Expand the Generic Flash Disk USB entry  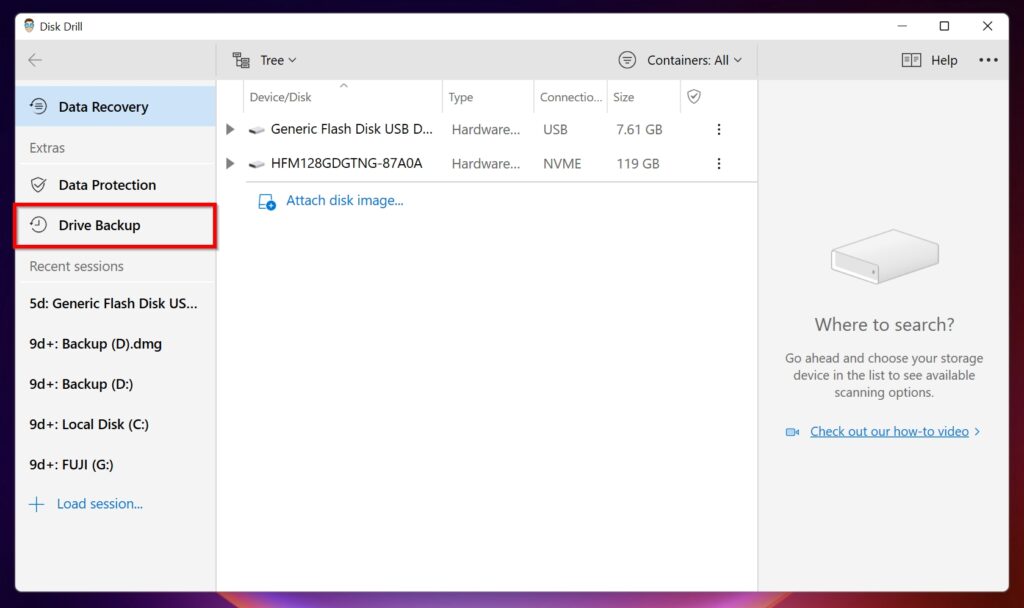coord(230,129)
